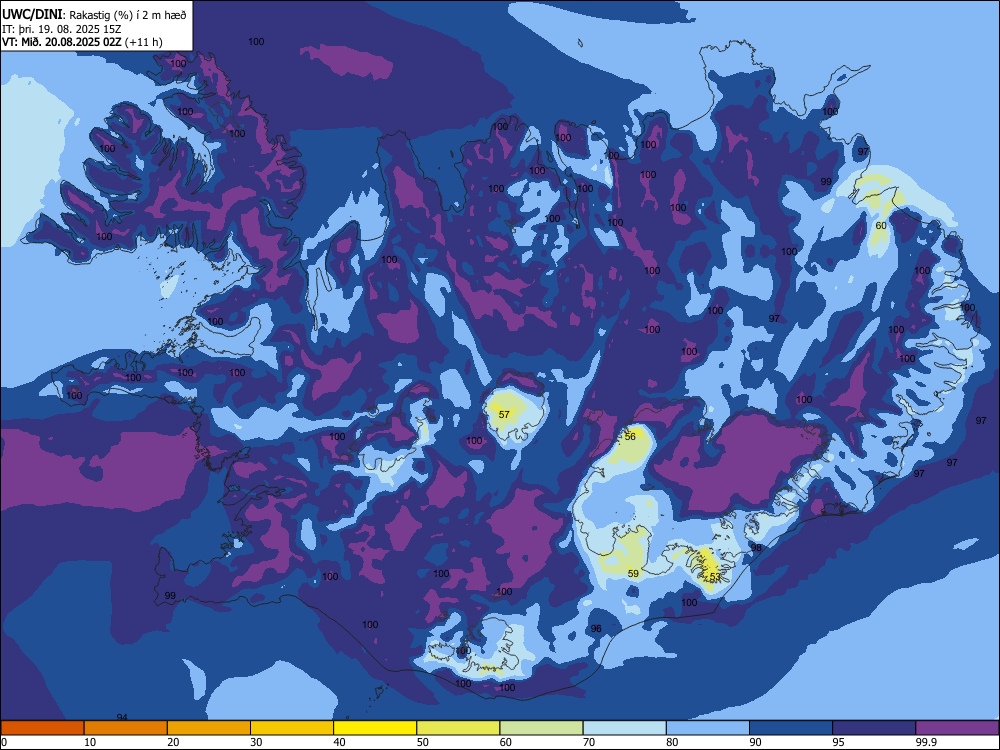Click the '56' humidity value on the map
The height and width of the screenshot is (750, 1000).
click(630, 437)
